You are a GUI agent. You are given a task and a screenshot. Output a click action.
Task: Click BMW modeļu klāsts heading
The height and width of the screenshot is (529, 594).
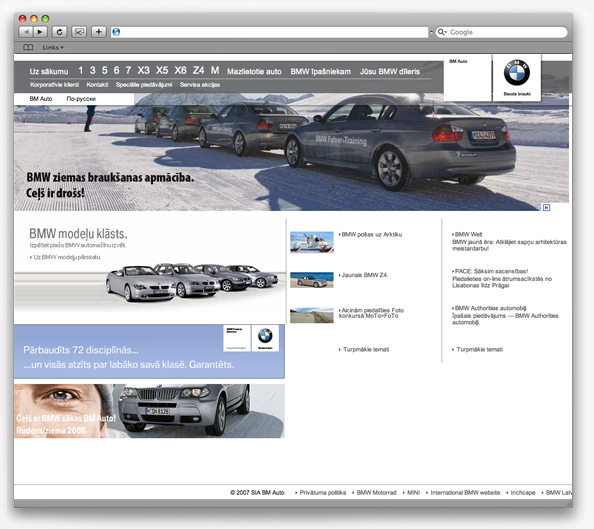78,233
